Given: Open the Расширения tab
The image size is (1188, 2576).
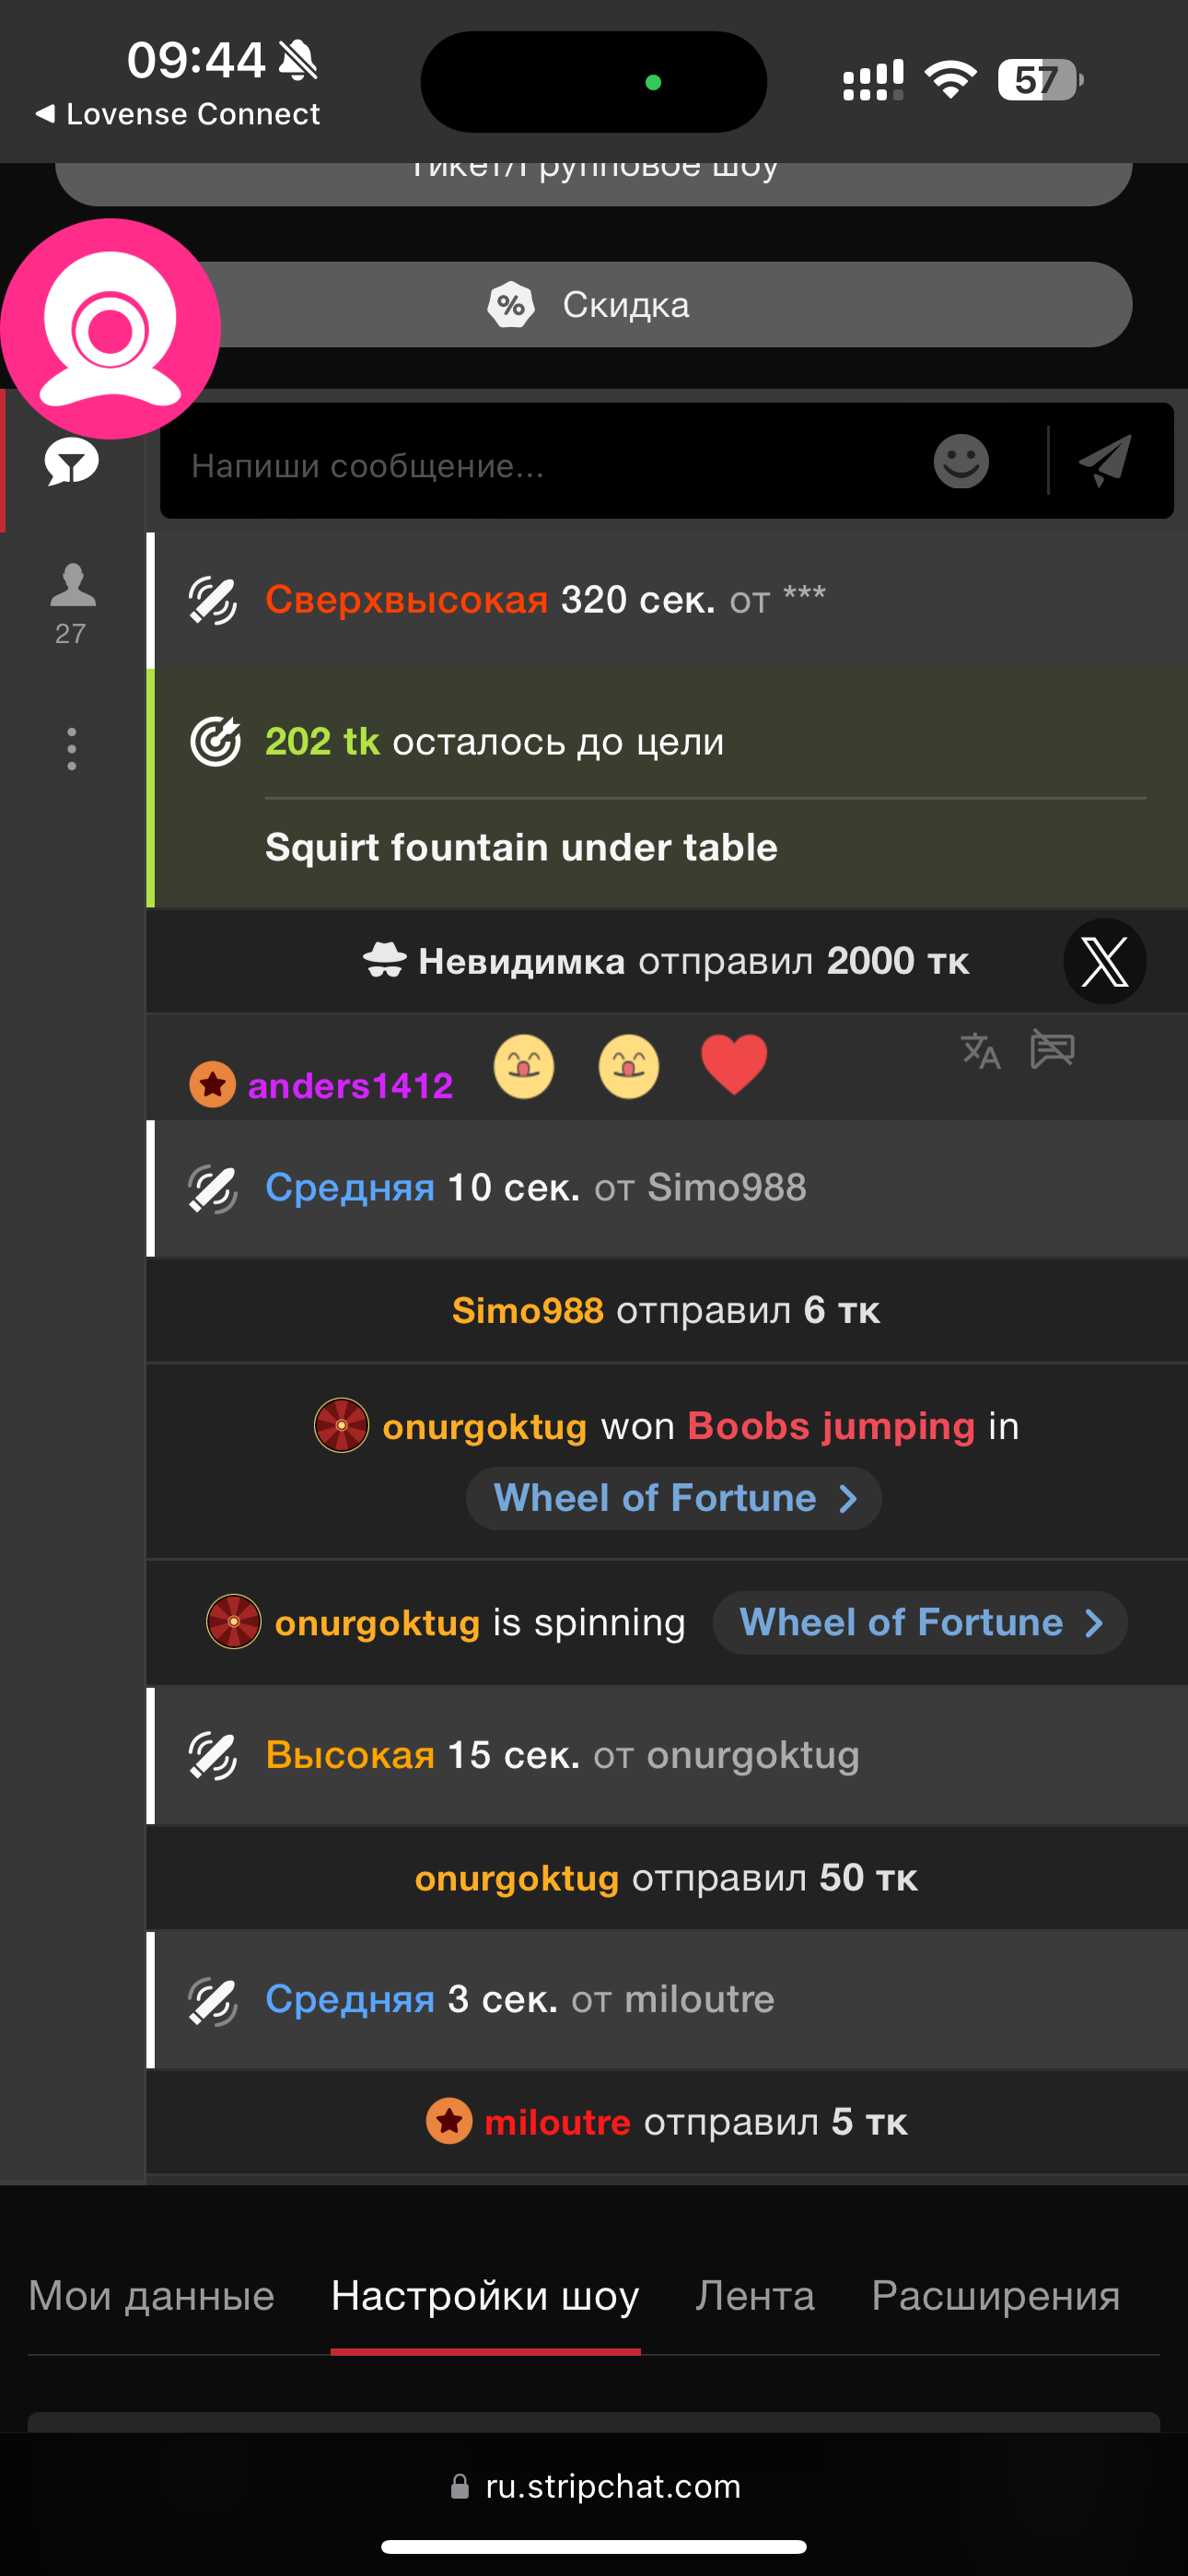Looking at the screenshot, I should 995,2295.
